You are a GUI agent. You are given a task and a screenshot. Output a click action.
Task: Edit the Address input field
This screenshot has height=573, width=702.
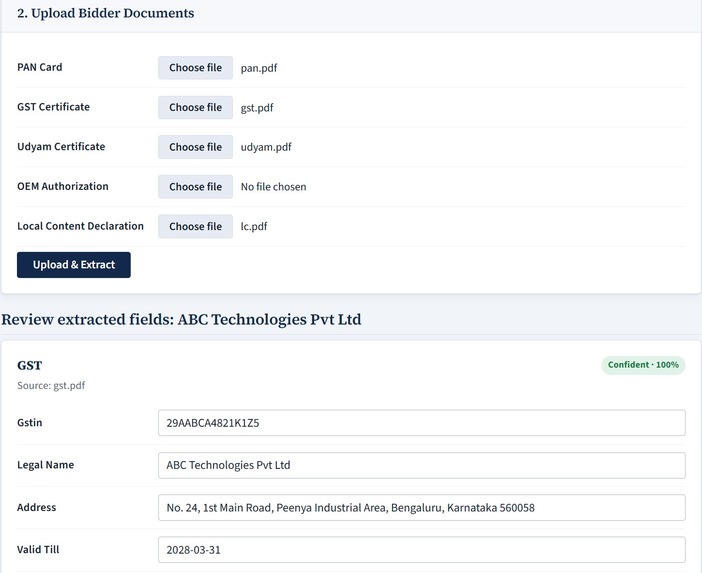tap(421, 508)
